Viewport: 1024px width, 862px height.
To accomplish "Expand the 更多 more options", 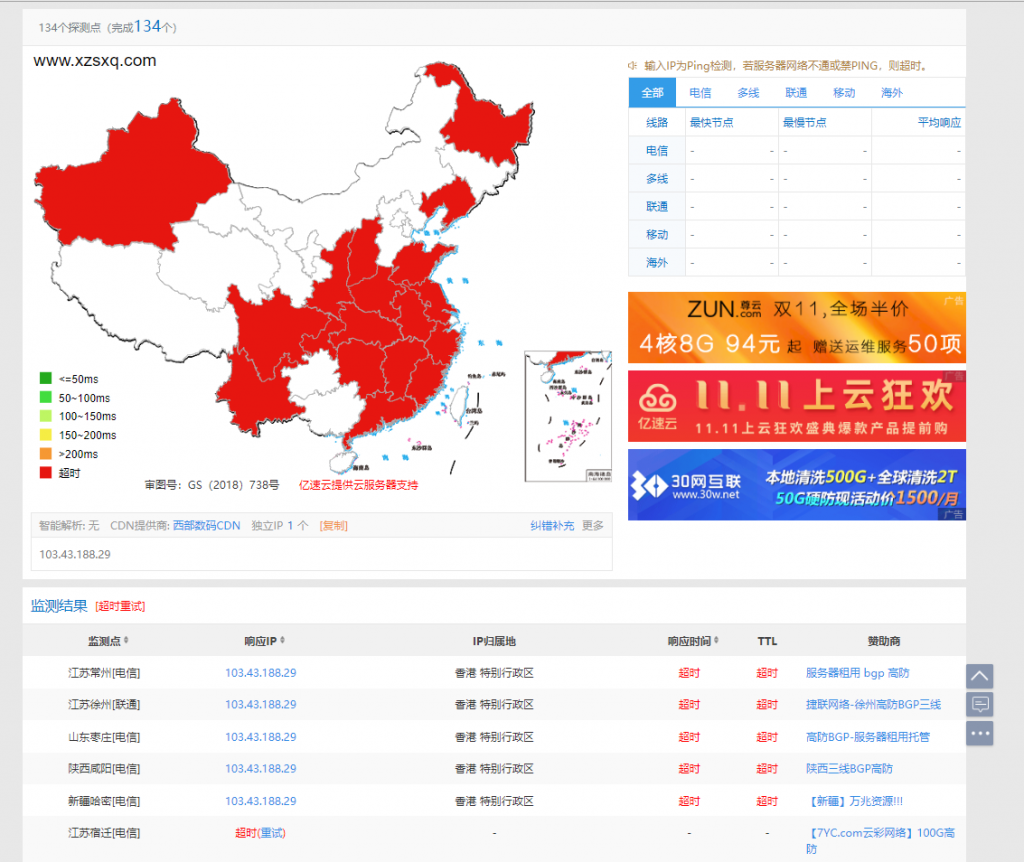I will pyautogui.click(x=591, y=524).
